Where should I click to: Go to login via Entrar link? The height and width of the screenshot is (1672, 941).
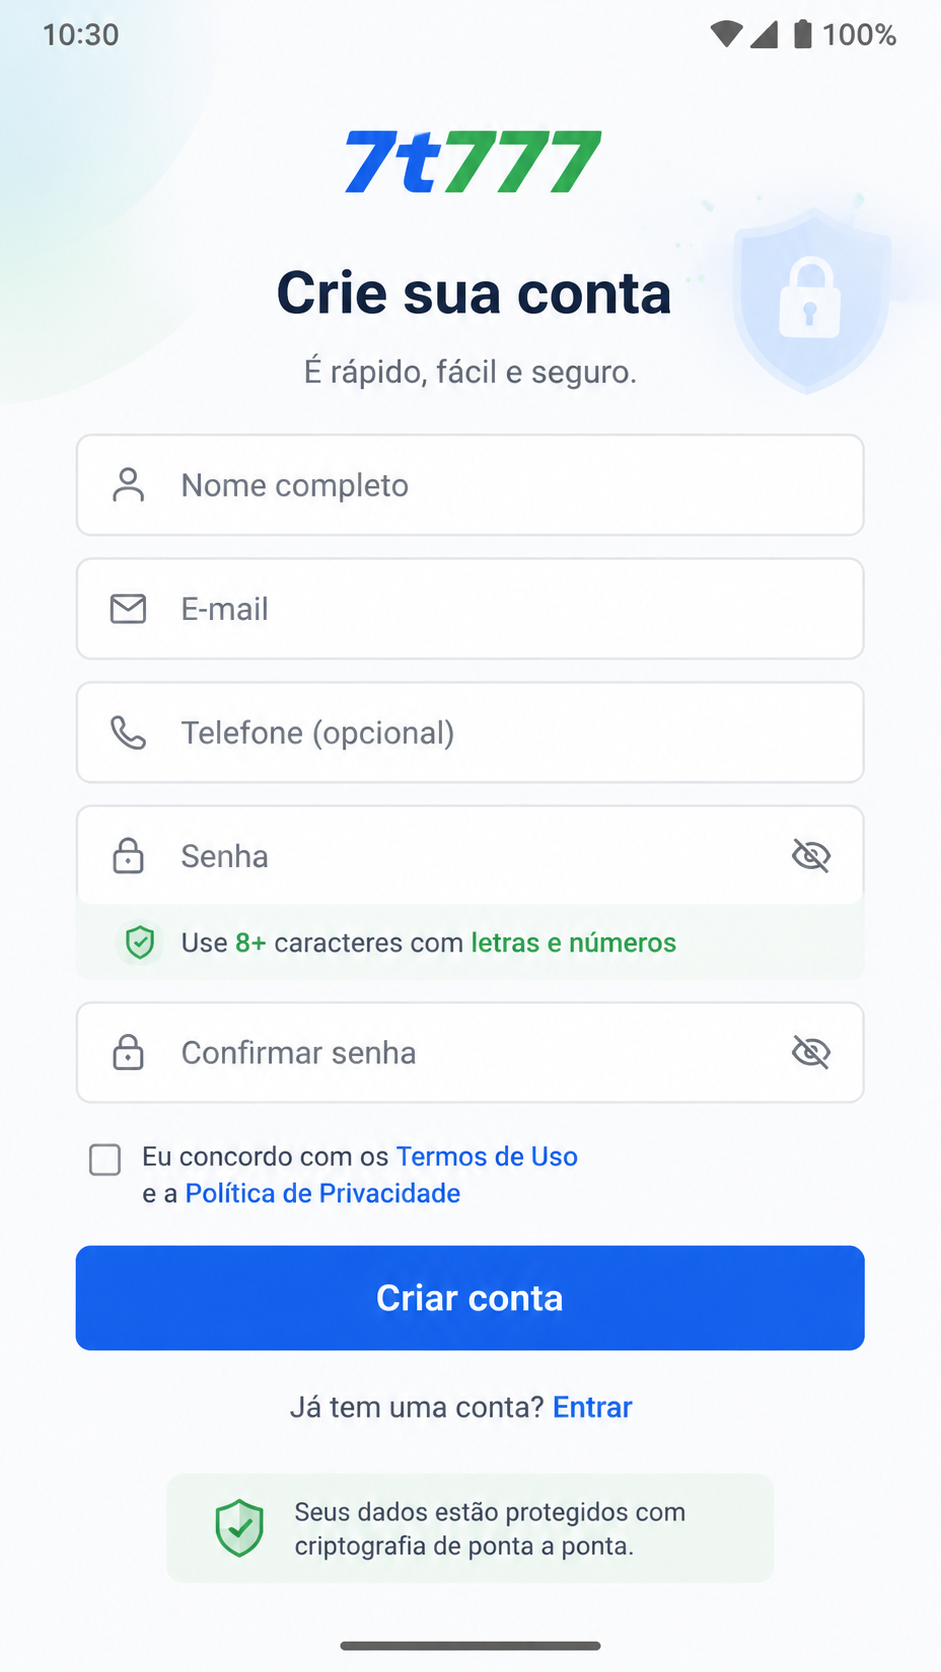click(x=593, y=1407)
